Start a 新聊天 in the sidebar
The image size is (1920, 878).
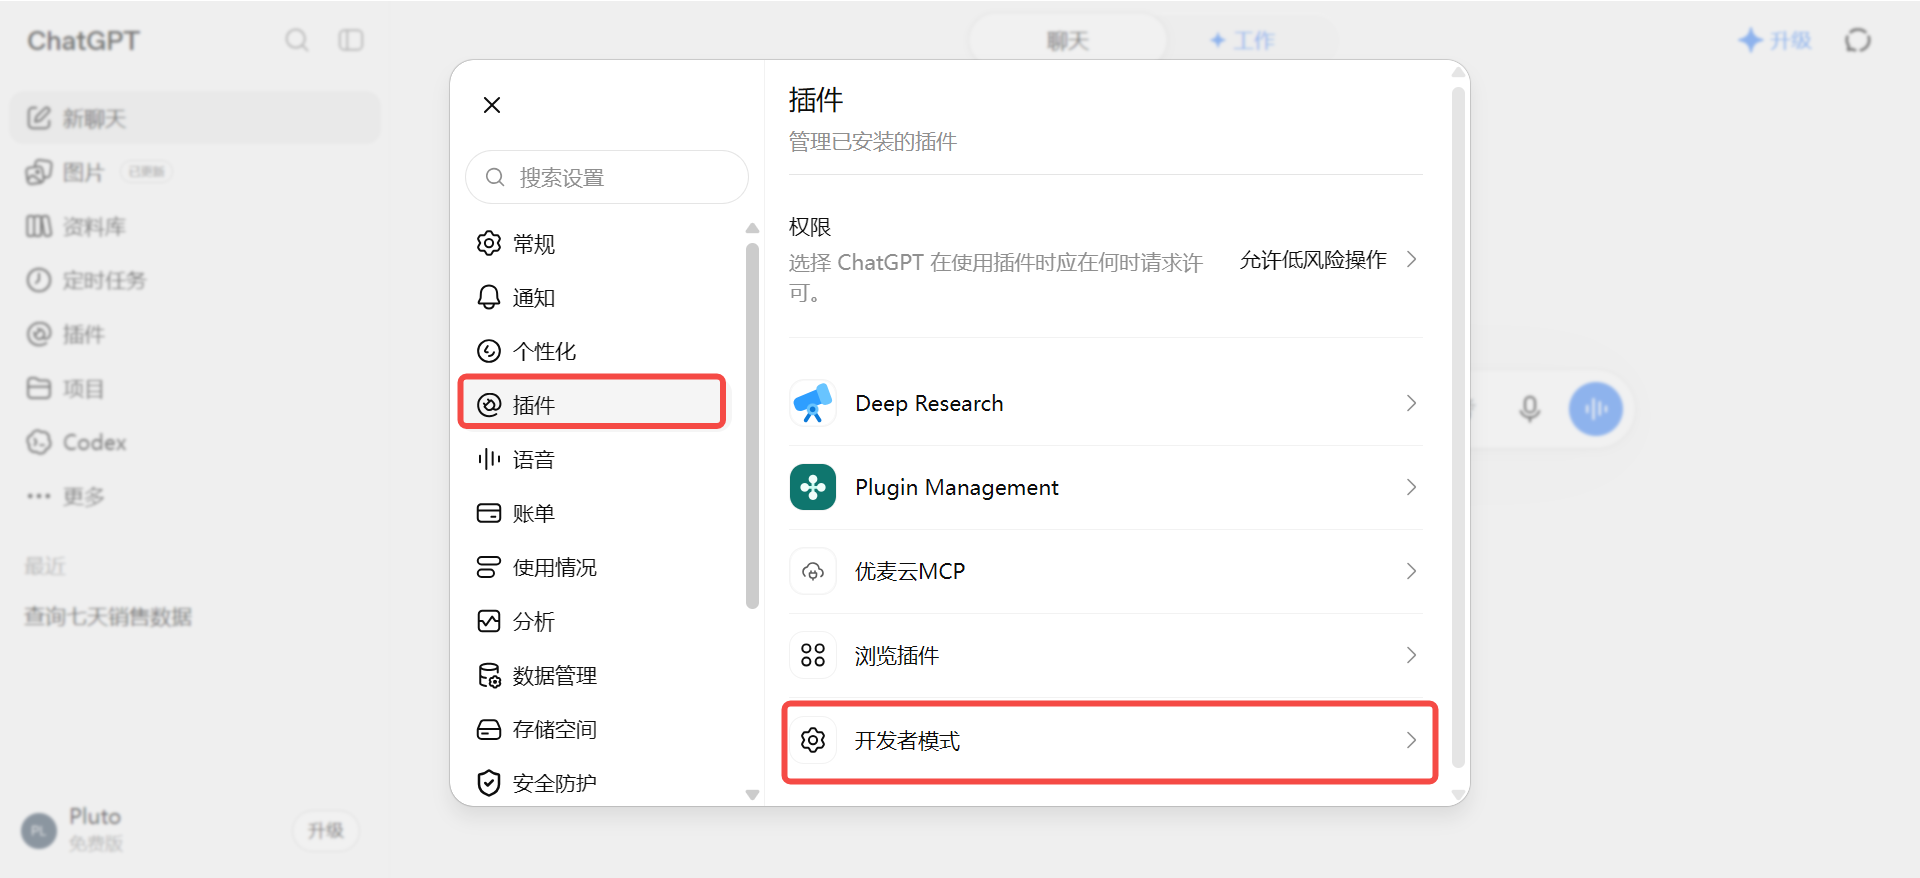point(195,118)
